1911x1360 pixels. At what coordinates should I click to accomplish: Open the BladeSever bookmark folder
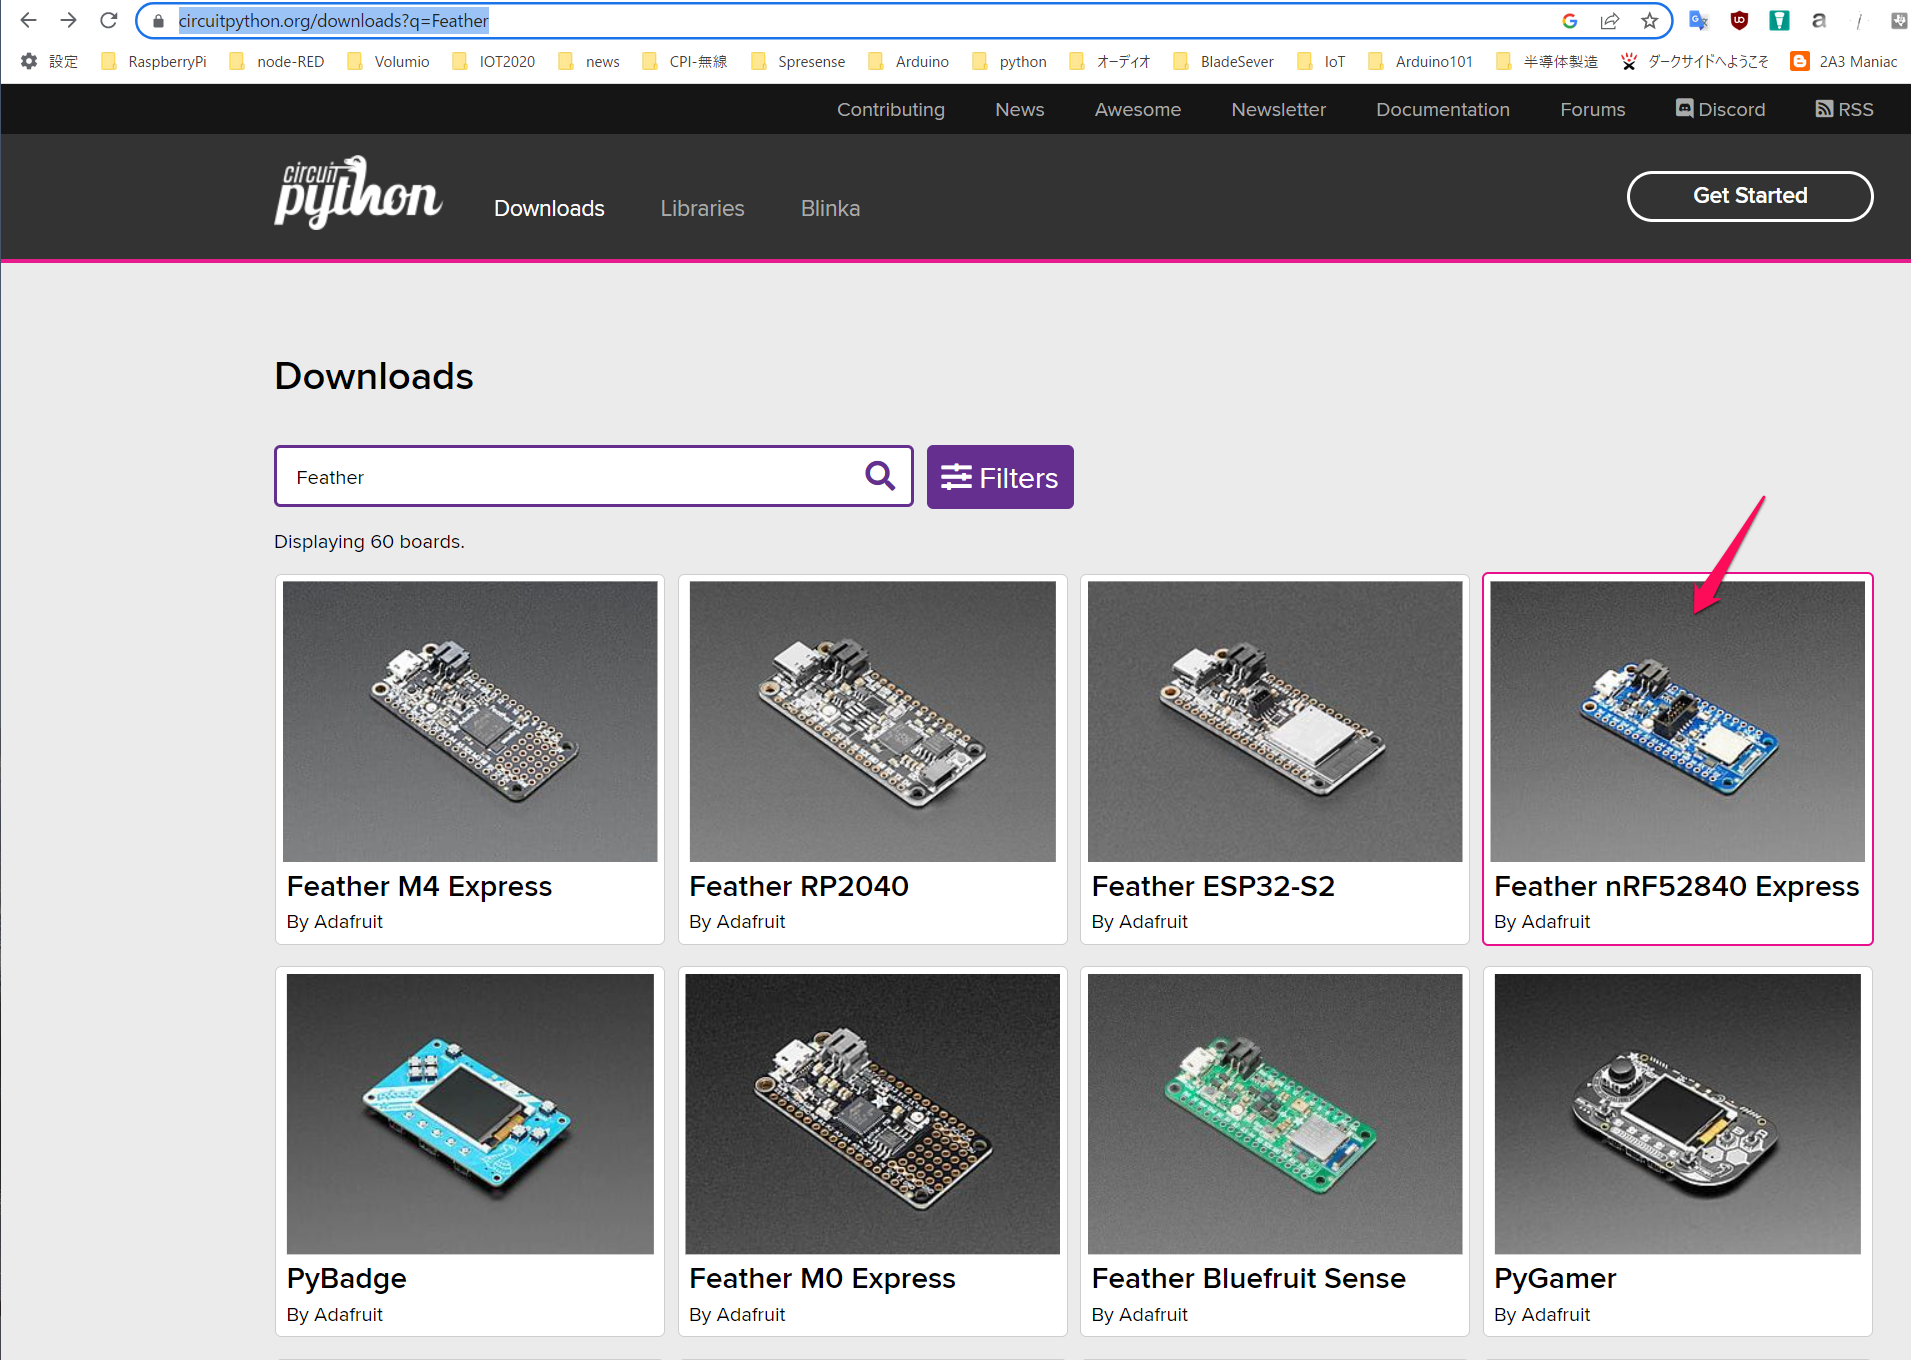[1224, 61]
